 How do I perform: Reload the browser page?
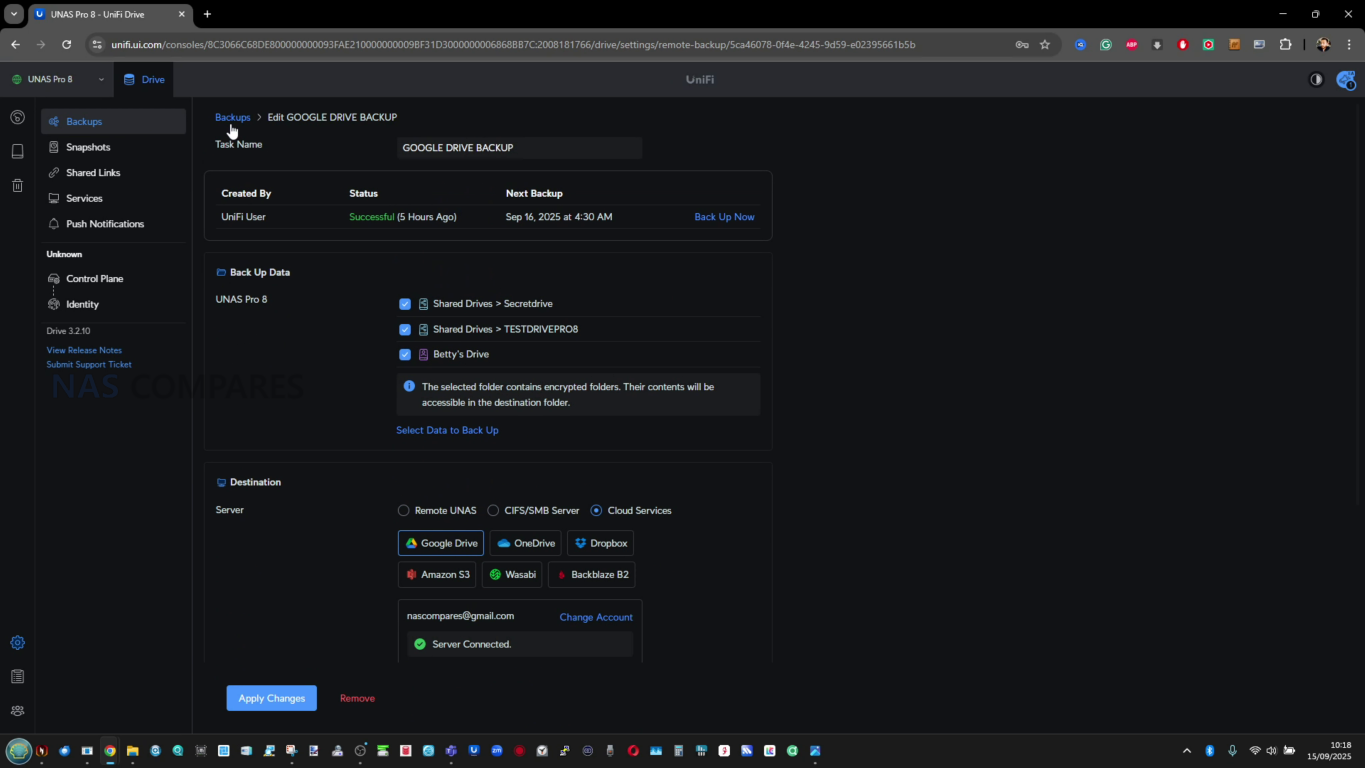pyautogui.click(x=66, y=44)
